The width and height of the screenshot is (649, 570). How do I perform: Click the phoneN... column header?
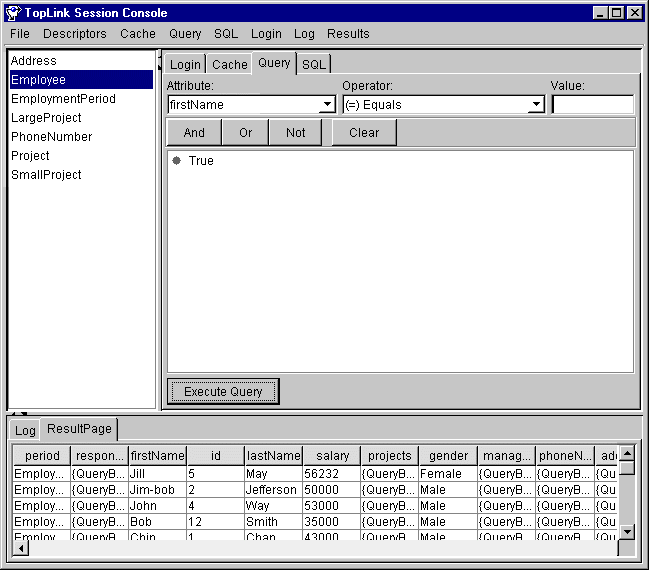pos(565,456)
